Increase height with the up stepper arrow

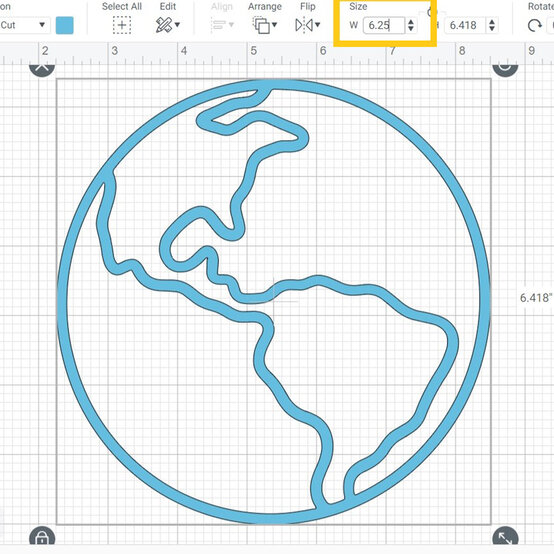(x=492, y=22)
